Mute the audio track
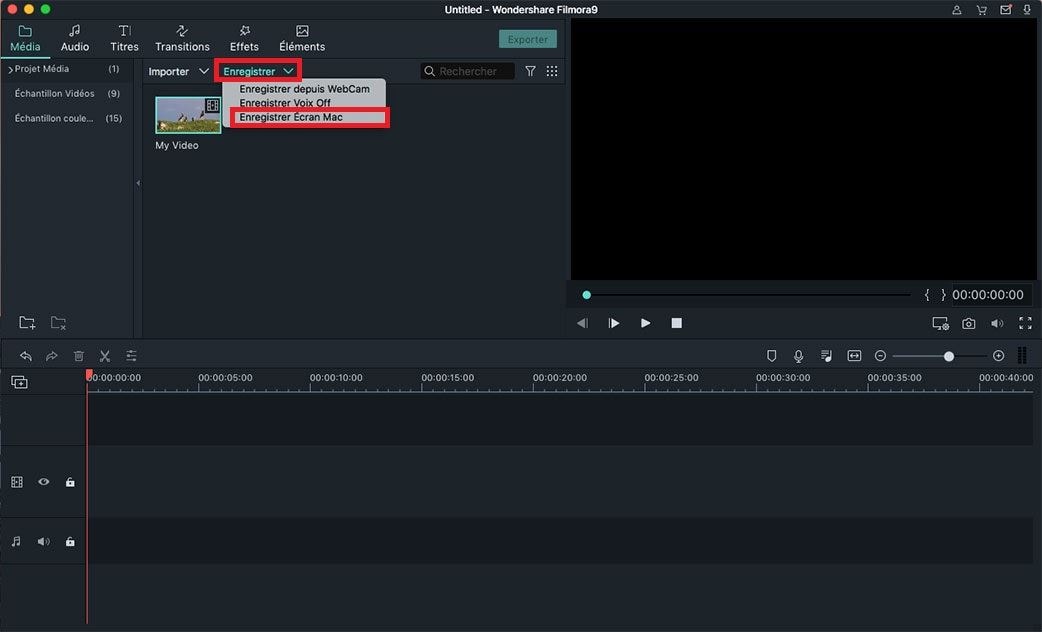This screenshot has width=1042, height=632. point(44,542)
